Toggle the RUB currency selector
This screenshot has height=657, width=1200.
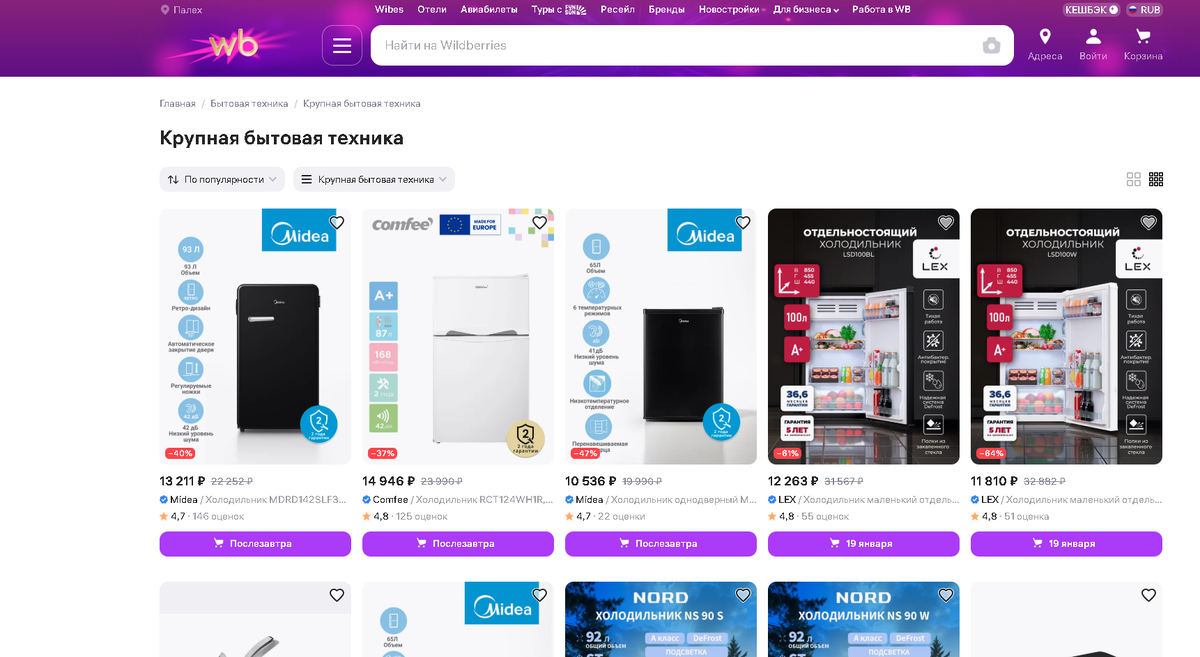click(1143, 9)
